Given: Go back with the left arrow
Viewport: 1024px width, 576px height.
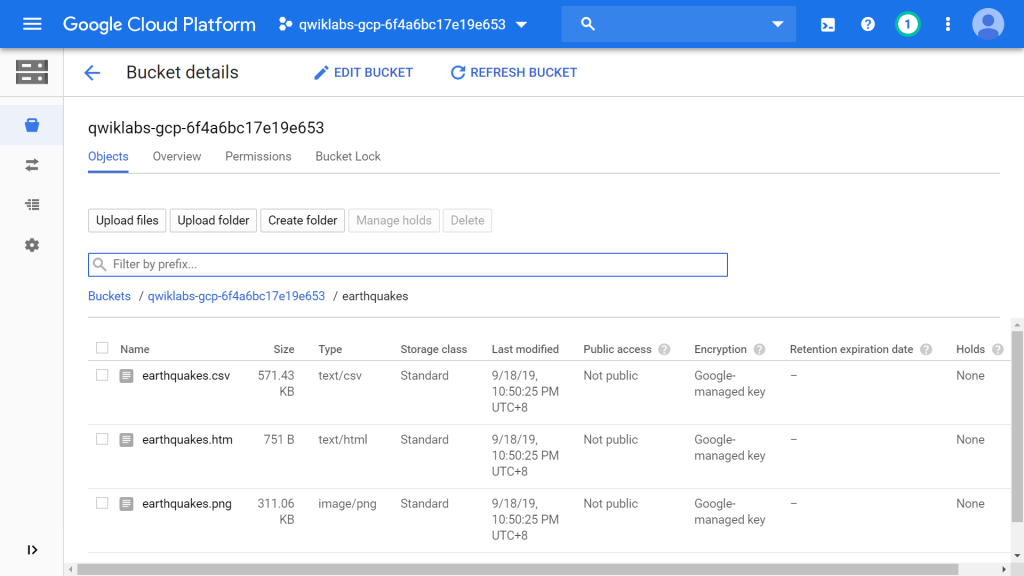Looking at the screenshot, I should (x=92, y=72).
